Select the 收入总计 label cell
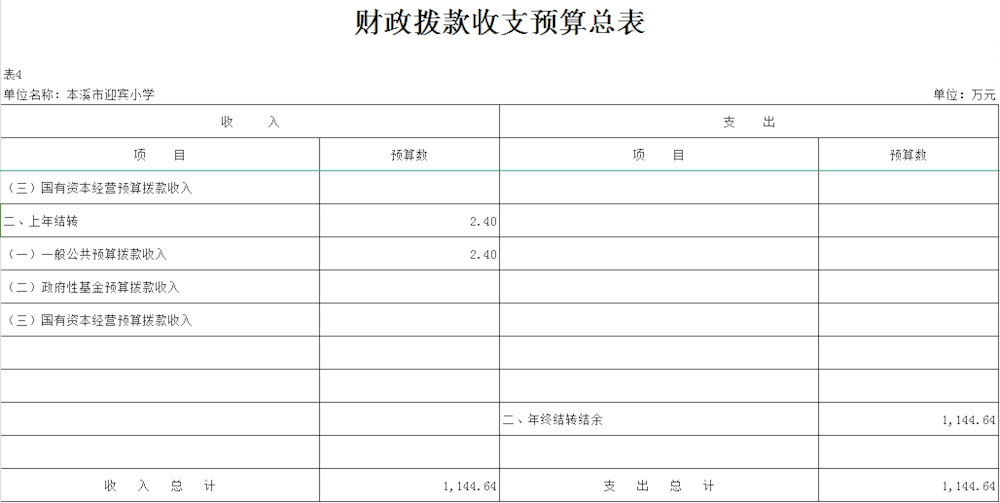The image size is (1000, 503). (x=160, y=486)
